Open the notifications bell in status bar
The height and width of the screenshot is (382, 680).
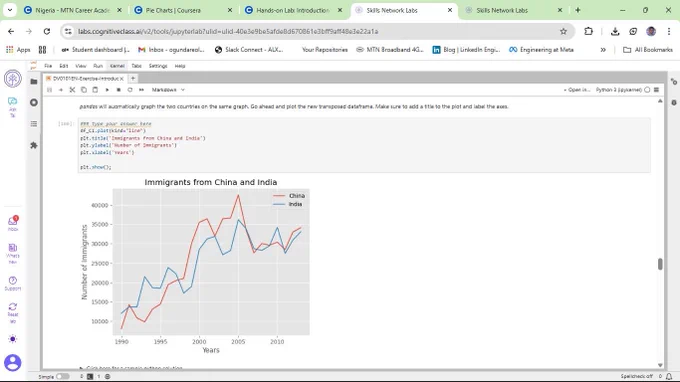pos(669,376)
